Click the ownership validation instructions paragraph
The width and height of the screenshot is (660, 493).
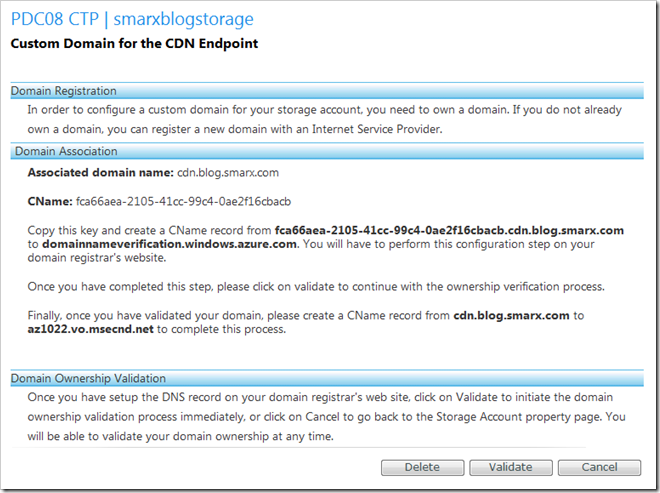pos(326,417)
